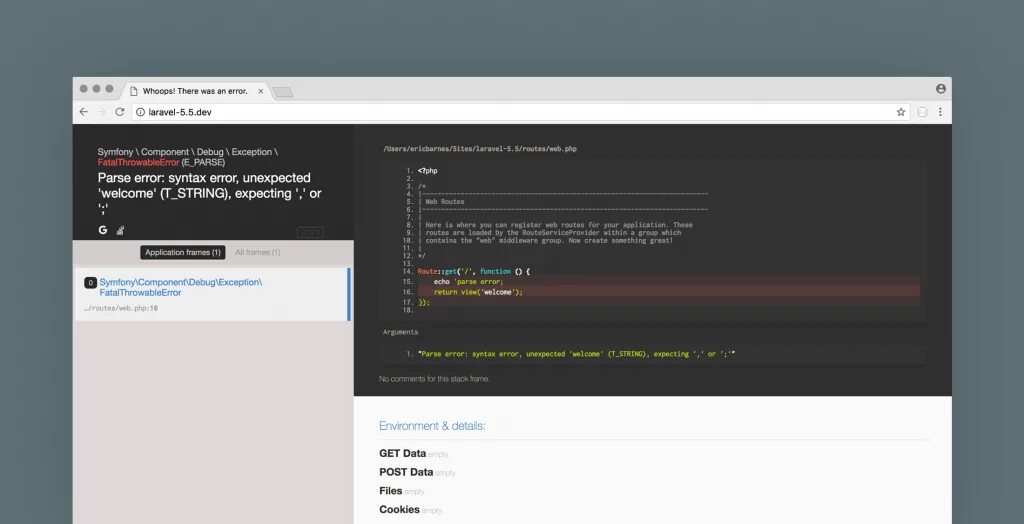Switch to Application frames (1) tab
This screenshot has height=524, width=1024.
pos(182,252)
